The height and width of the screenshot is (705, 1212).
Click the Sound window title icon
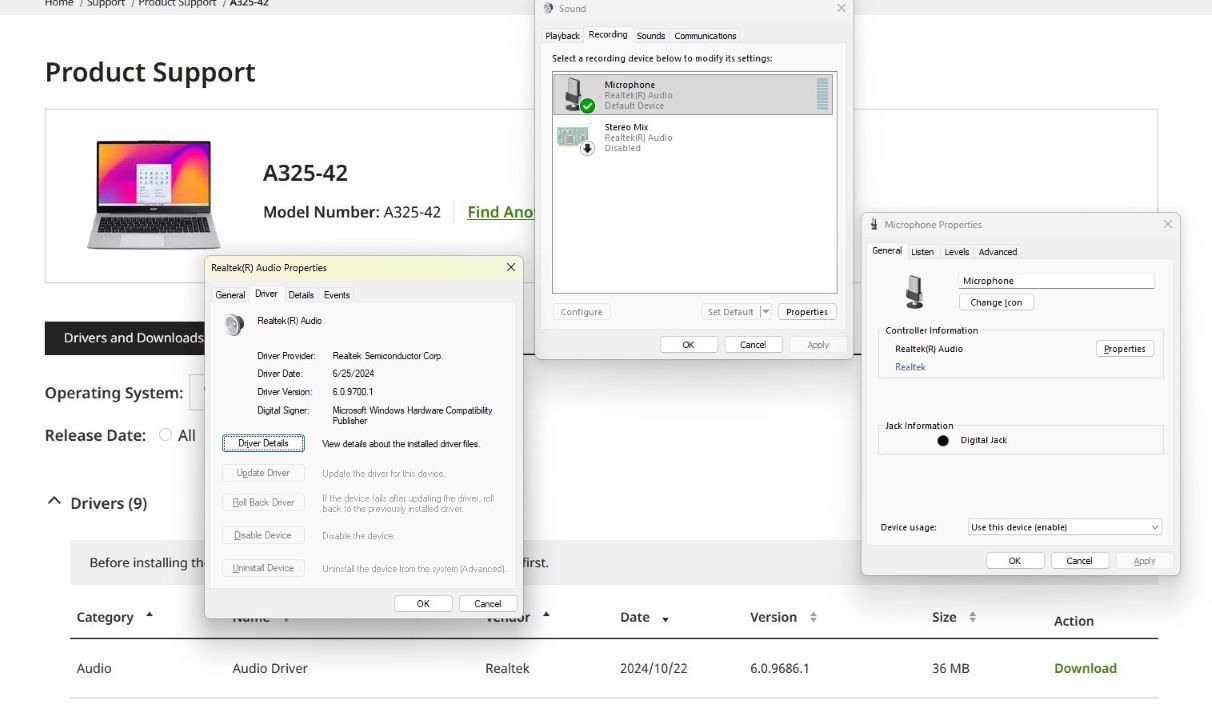(x=548, y=8)
